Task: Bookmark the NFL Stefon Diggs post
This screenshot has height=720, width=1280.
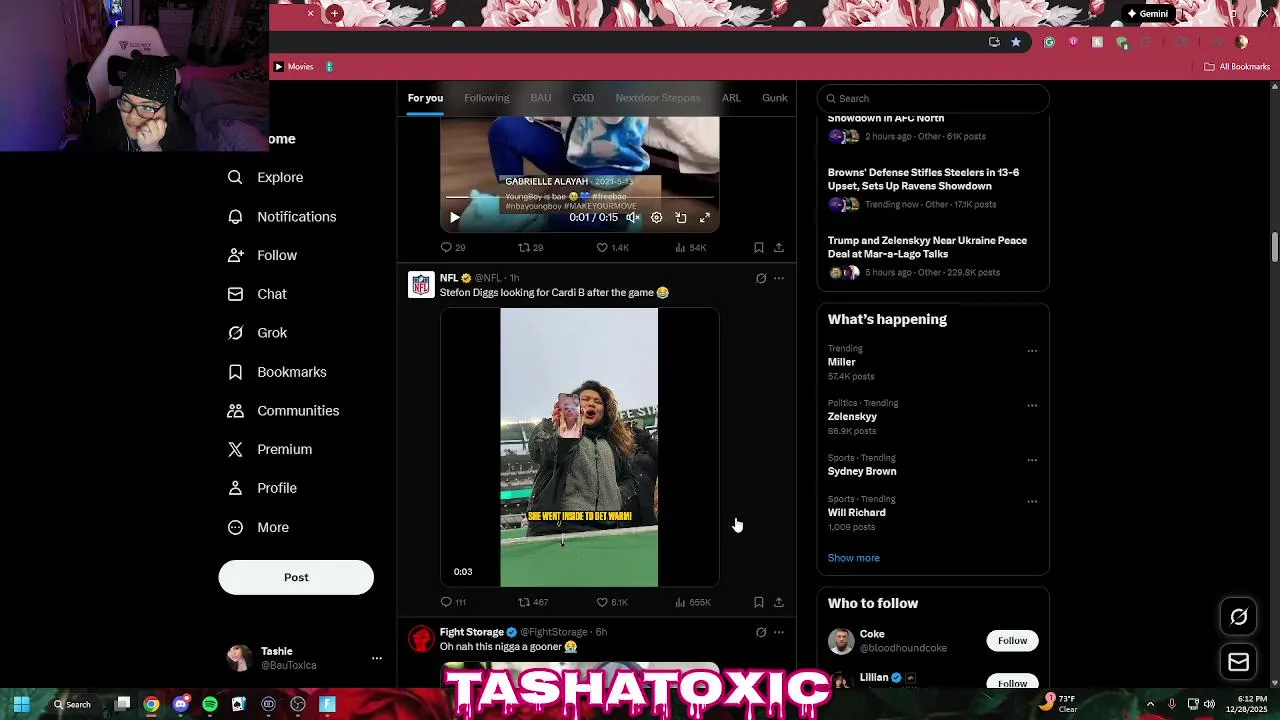Action: [759, 602]
